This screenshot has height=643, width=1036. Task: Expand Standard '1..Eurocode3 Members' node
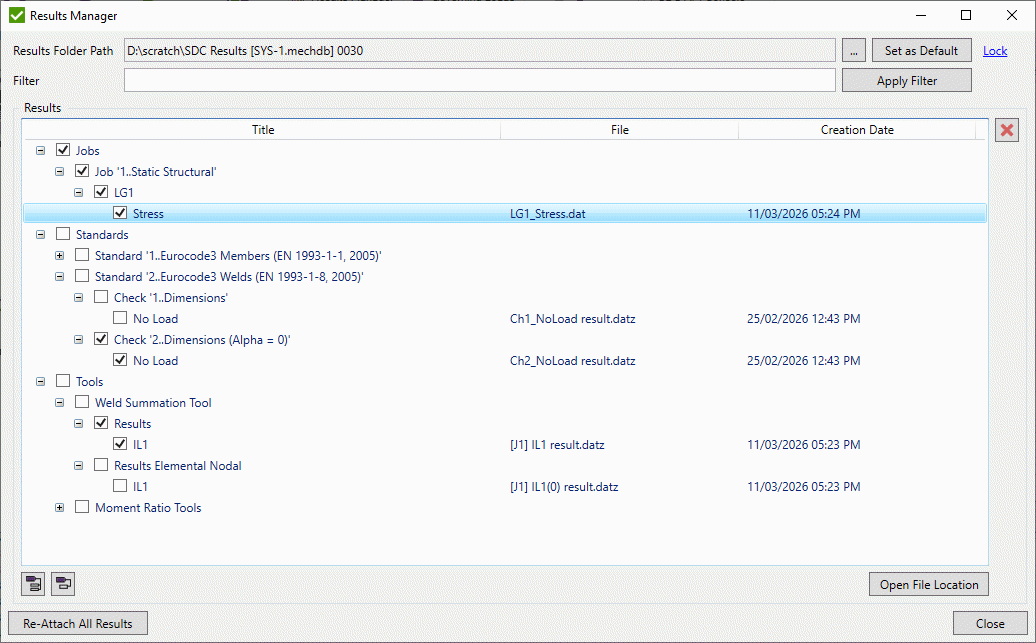tap(59, 255)
